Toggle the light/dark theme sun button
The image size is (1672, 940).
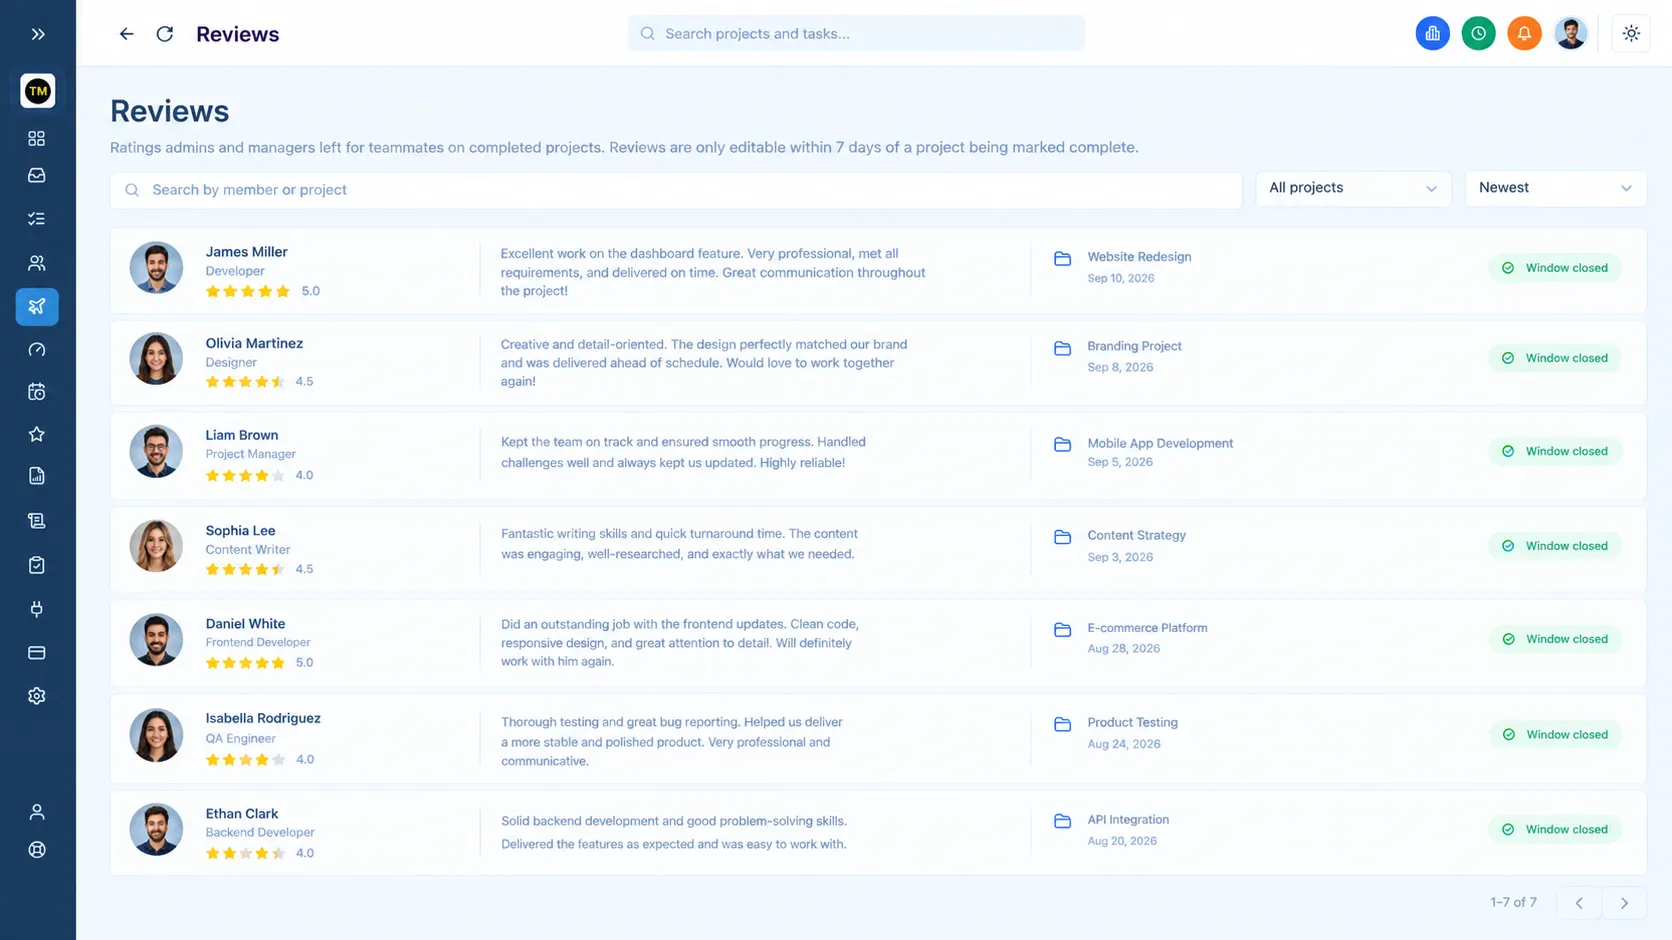coord(1631,34)
